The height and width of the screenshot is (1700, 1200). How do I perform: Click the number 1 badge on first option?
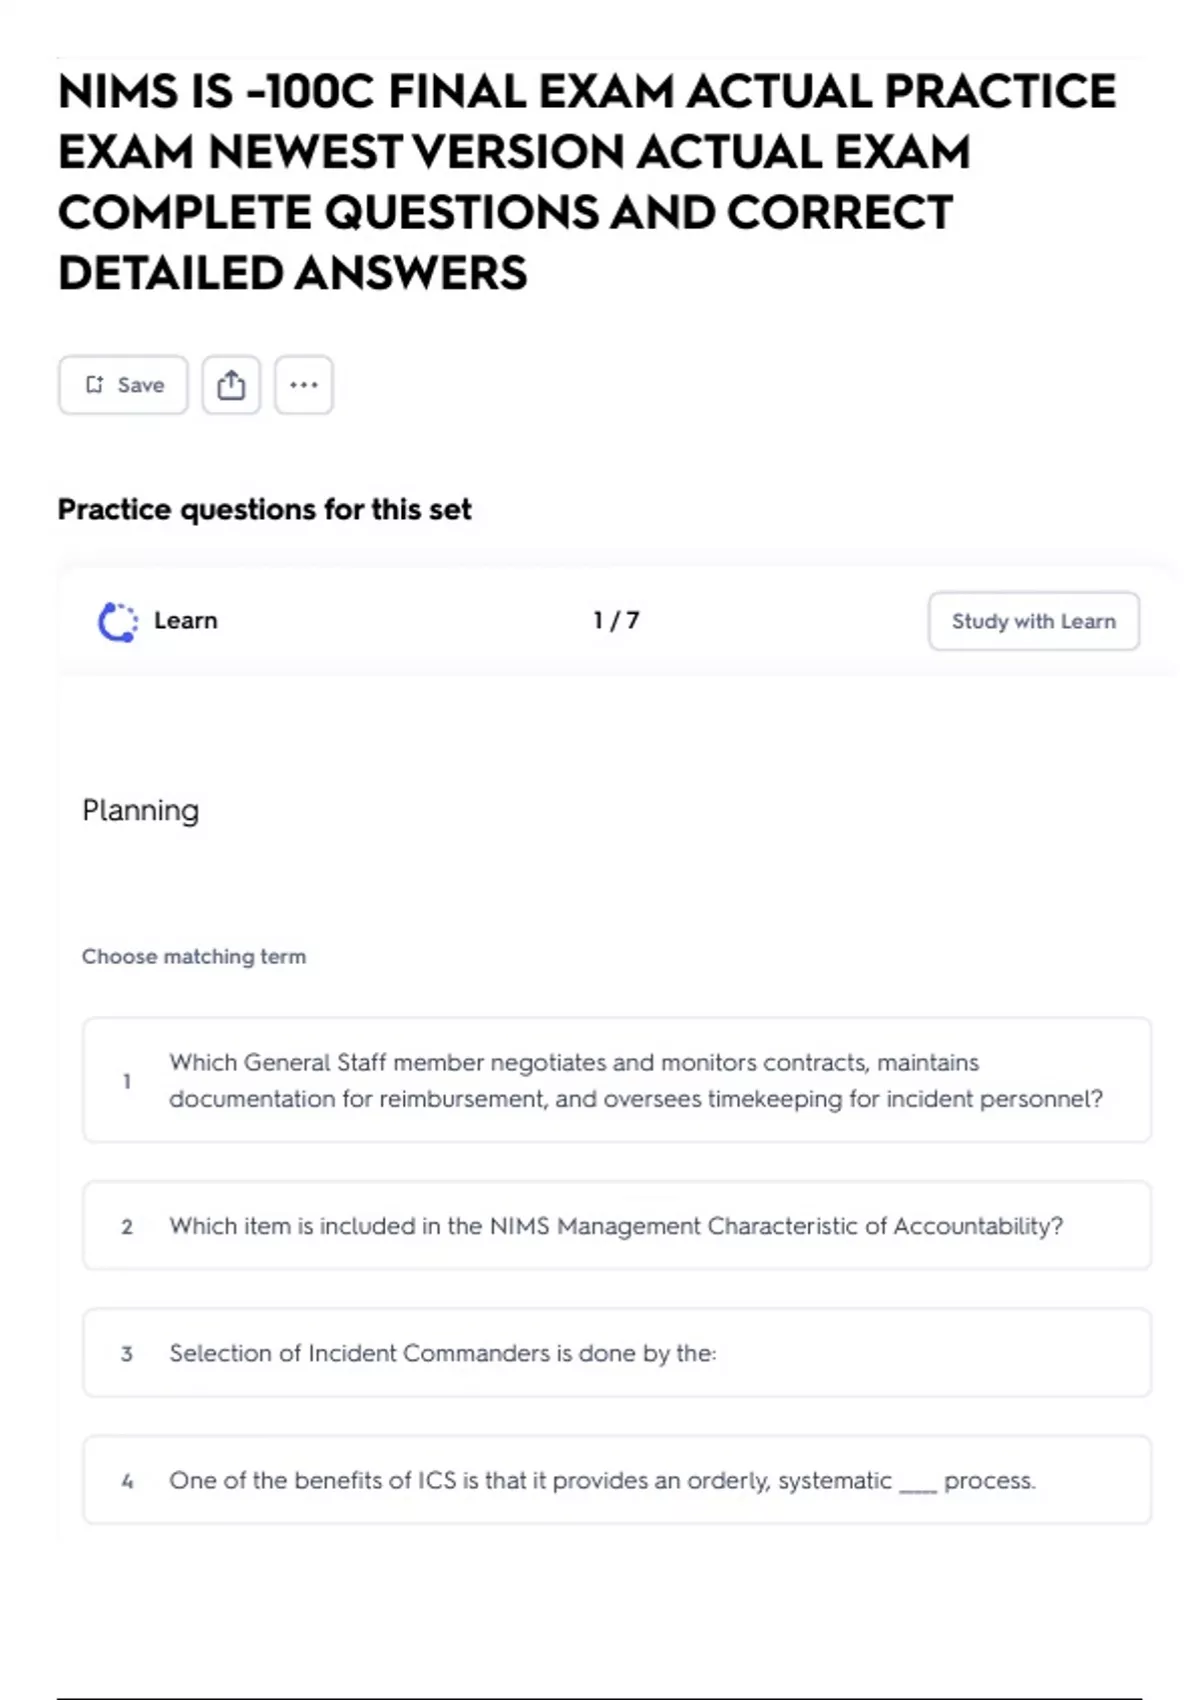[x=127, y=1081]
